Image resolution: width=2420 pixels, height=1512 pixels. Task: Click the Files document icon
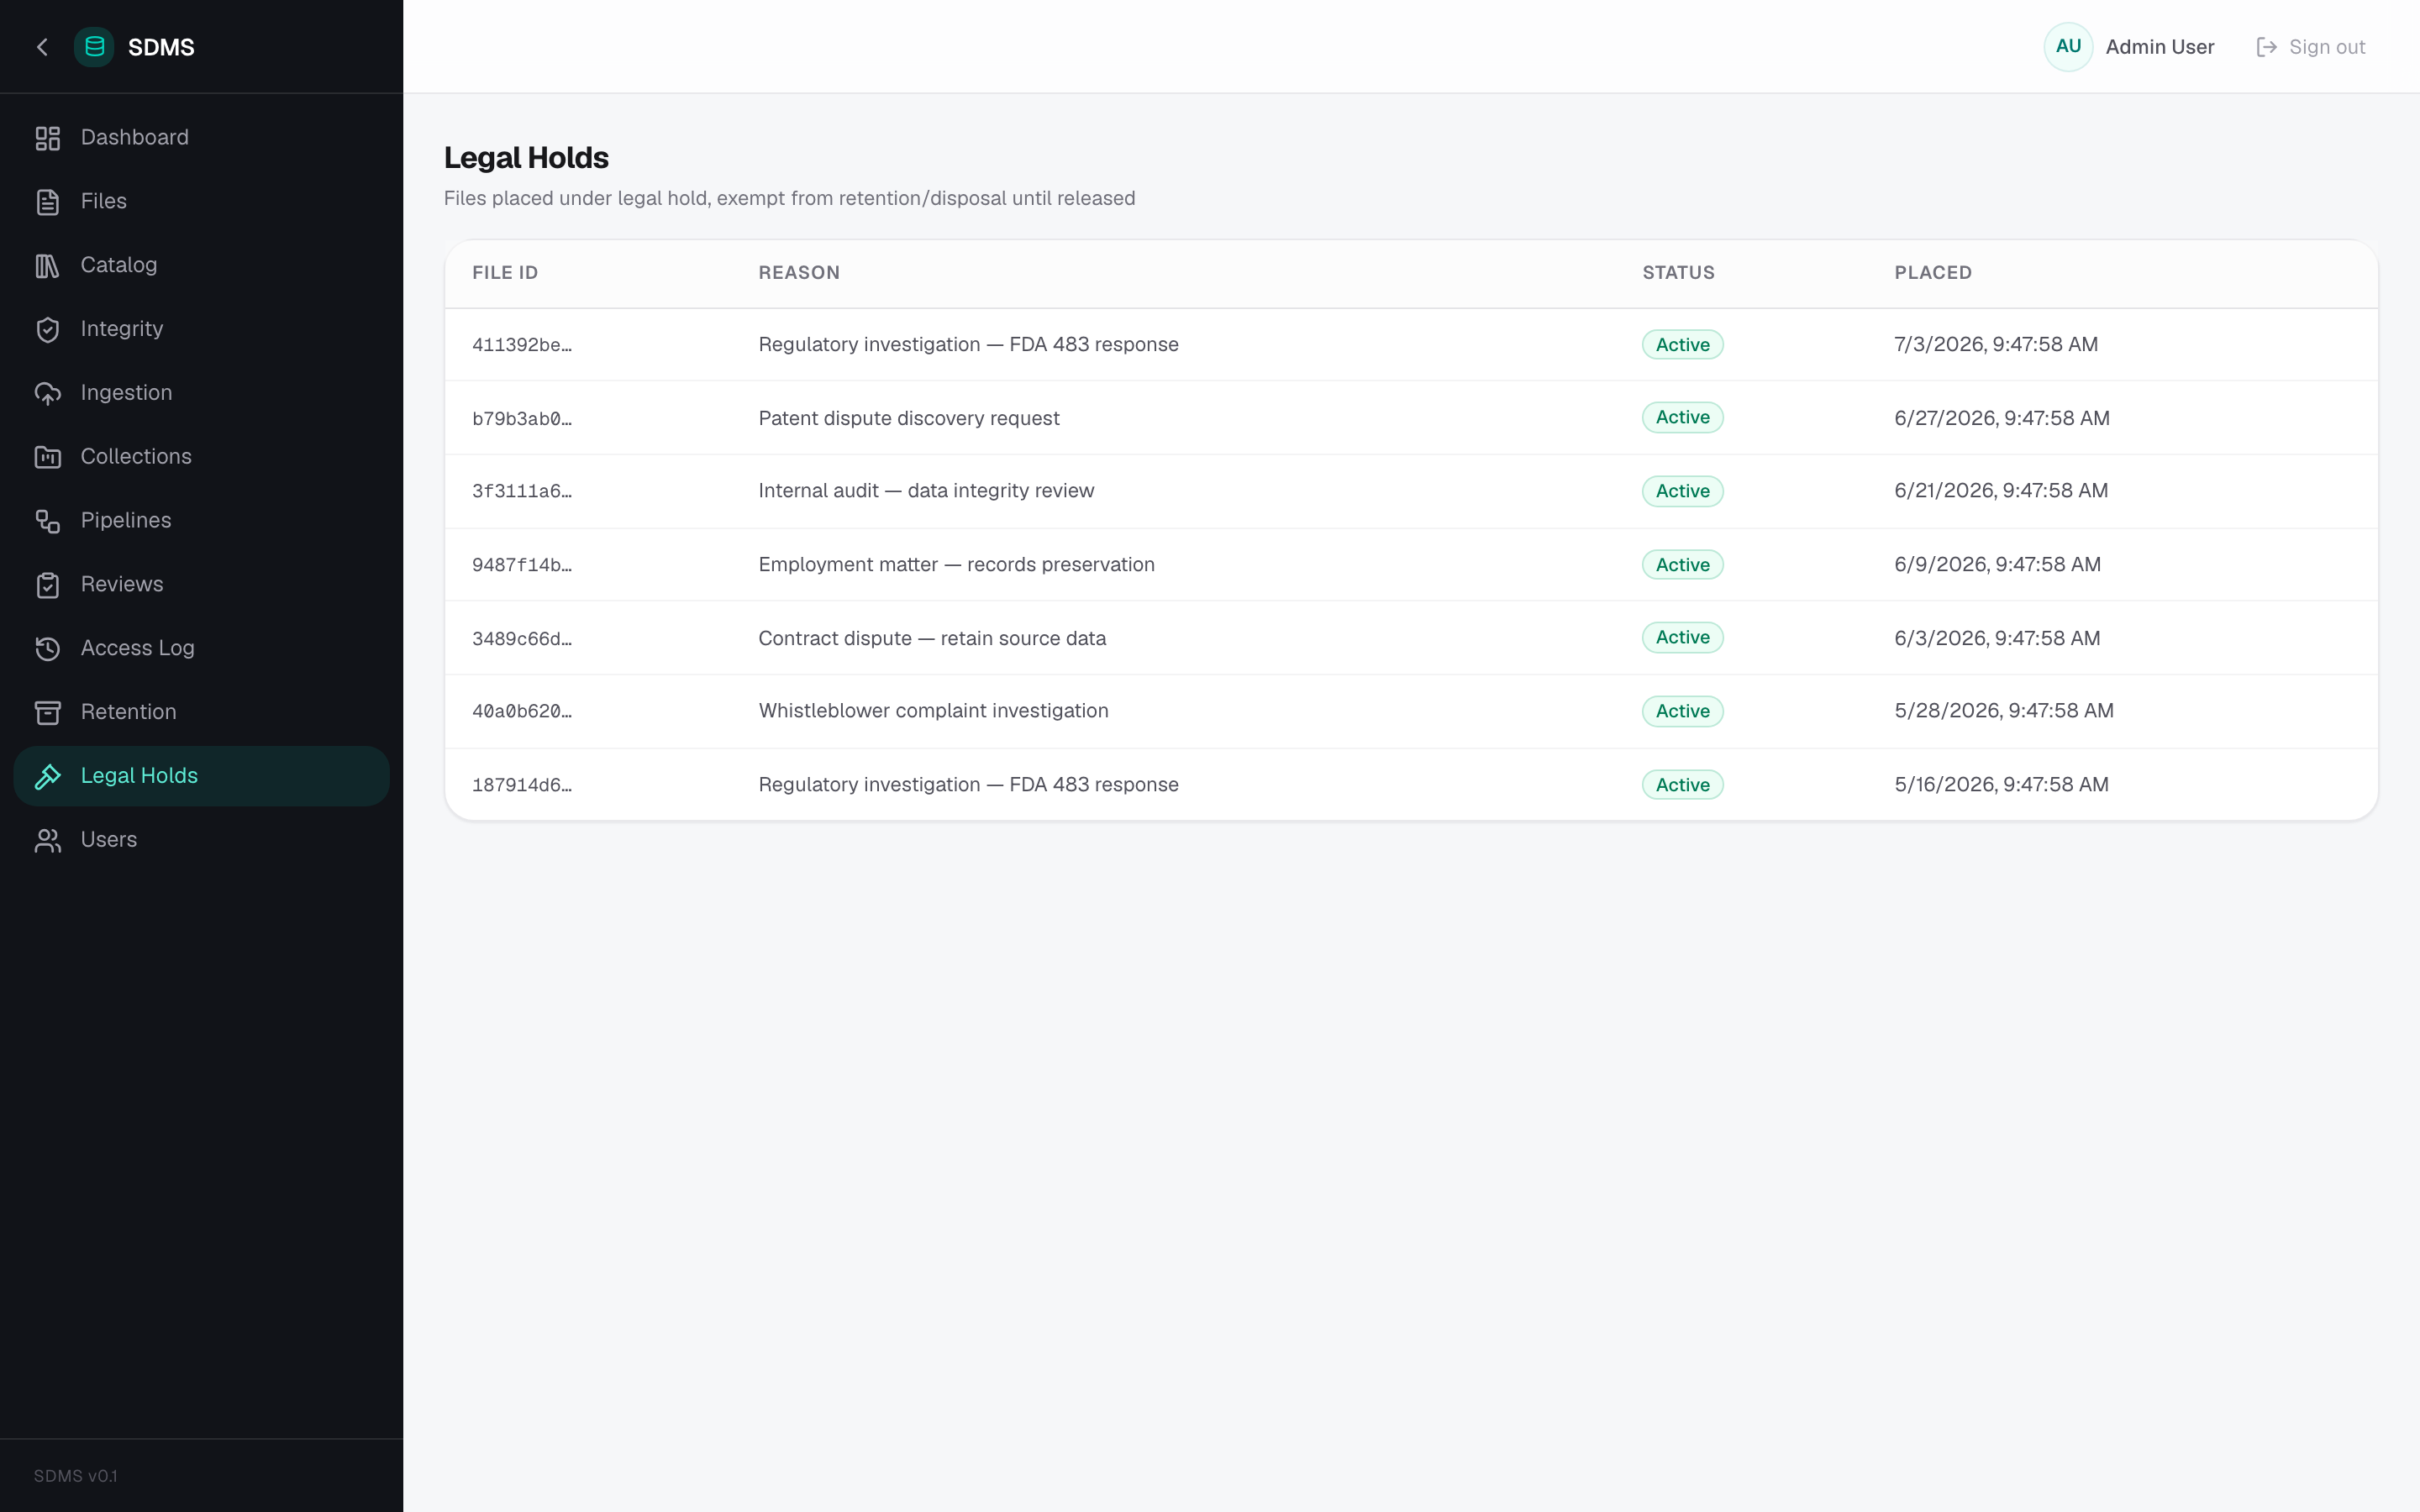(x=48, y=202)
